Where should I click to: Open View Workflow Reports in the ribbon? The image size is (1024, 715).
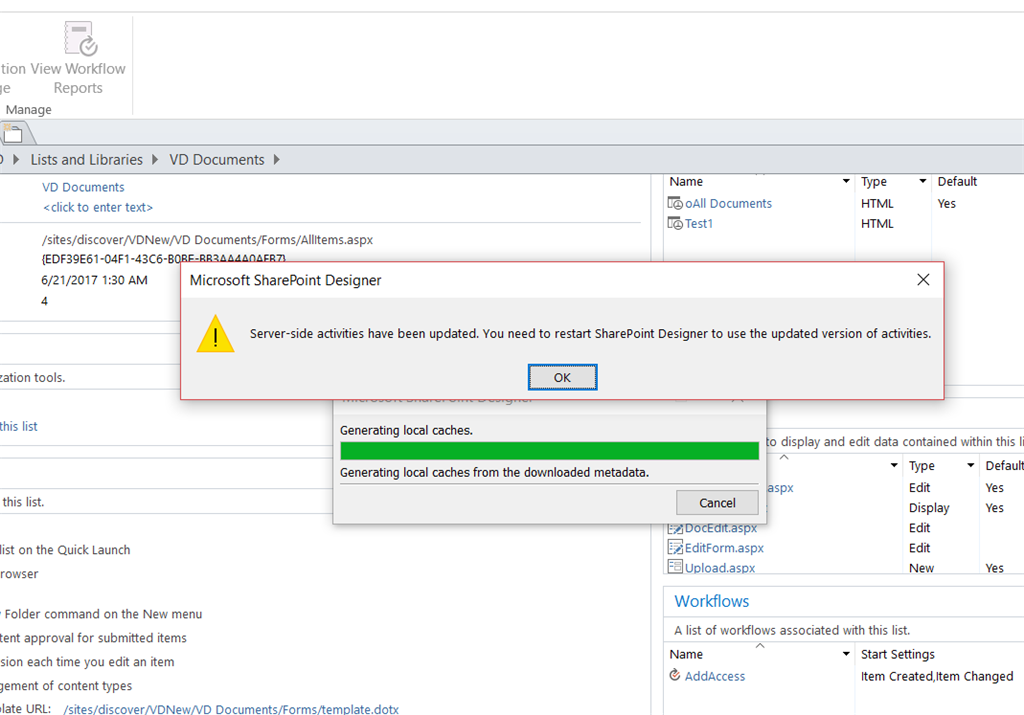point(78,57)
